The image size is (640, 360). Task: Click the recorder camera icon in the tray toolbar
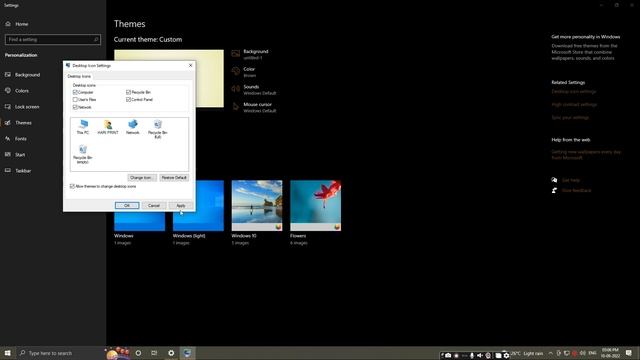click(x=448, y=356)
